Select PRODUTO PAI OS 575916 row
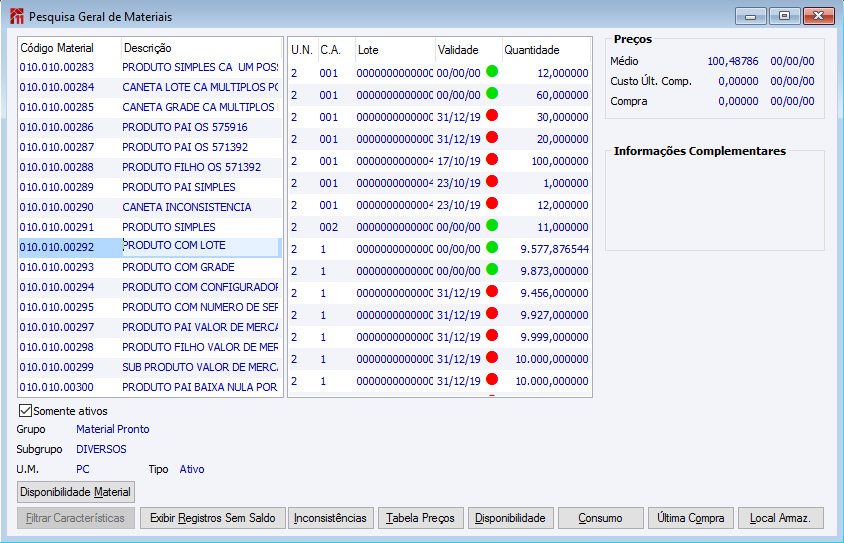 tap(150, 127)
